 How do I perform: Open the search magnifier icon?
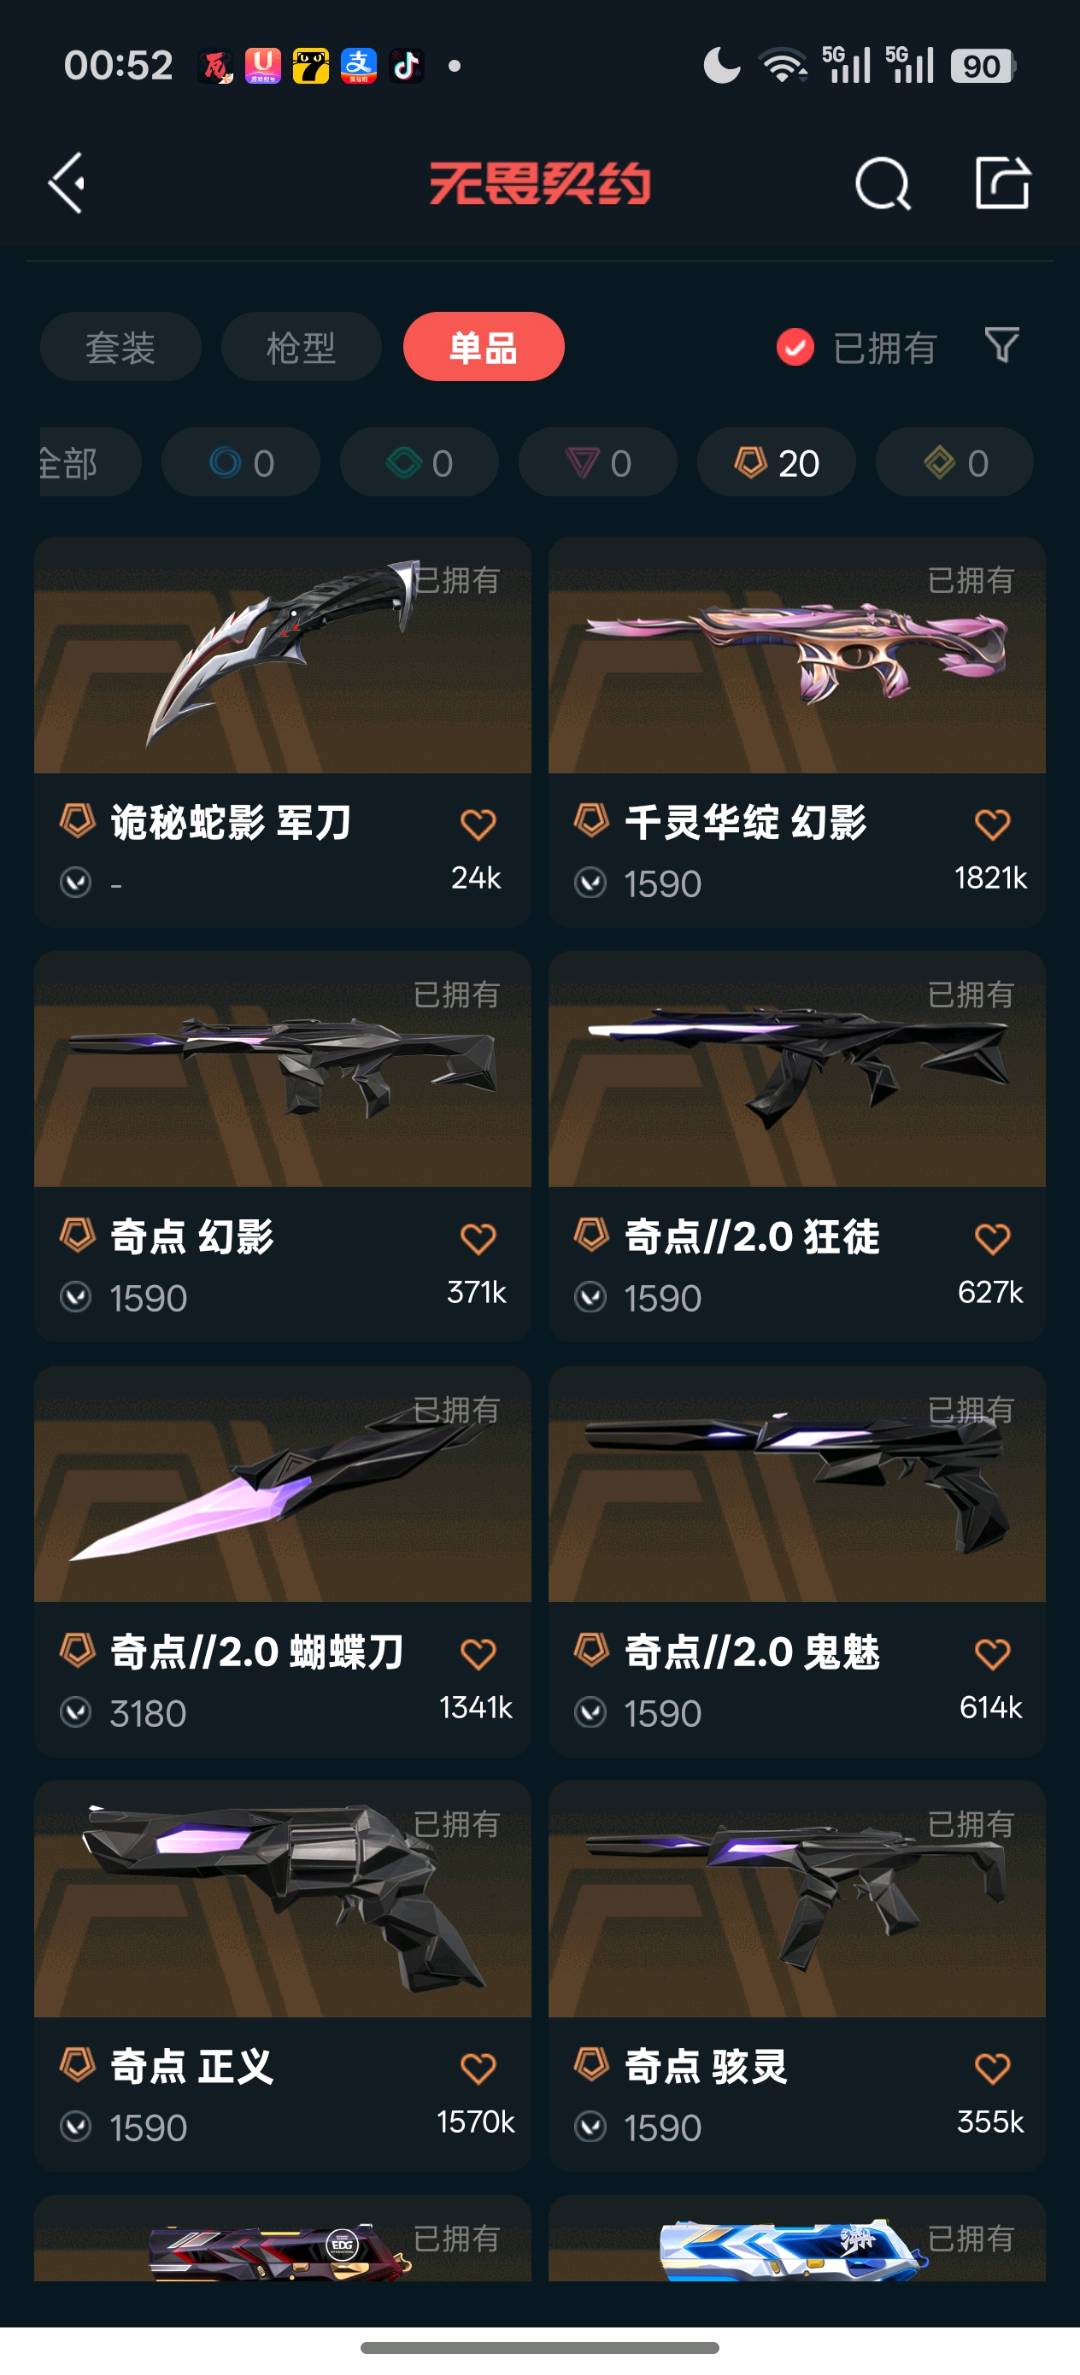(x=883, y=183)
